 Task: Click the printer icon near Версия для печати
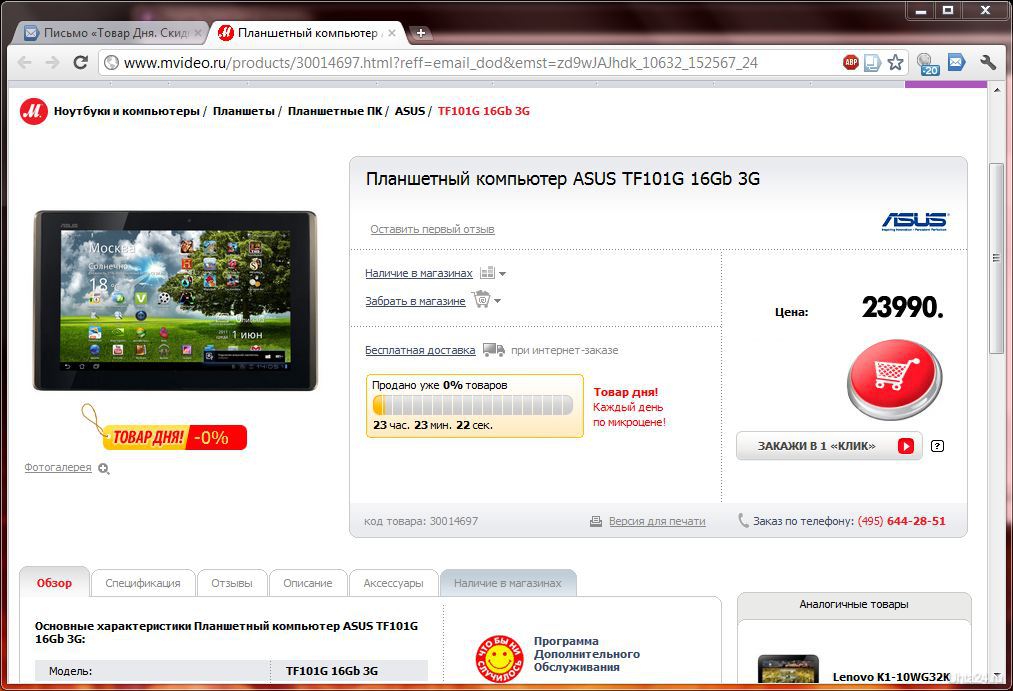[x=596, y=521]
